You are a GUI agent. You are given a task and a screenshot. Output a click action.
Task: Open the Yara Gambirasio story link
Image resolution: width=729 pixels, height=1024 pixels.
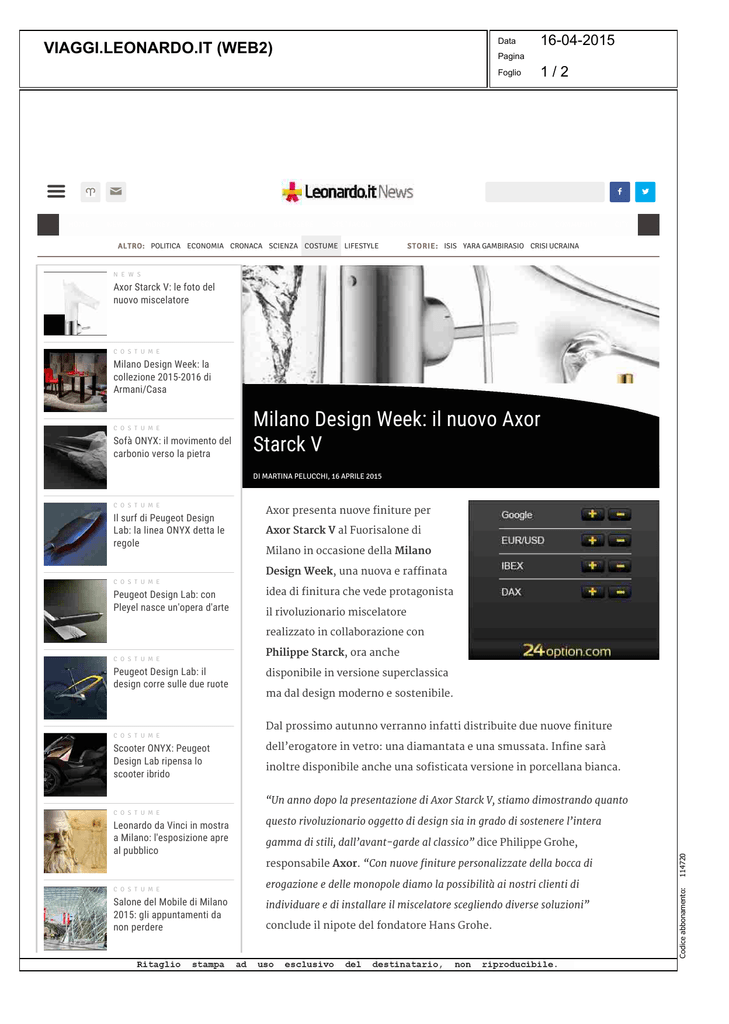(x=493, y=246)
